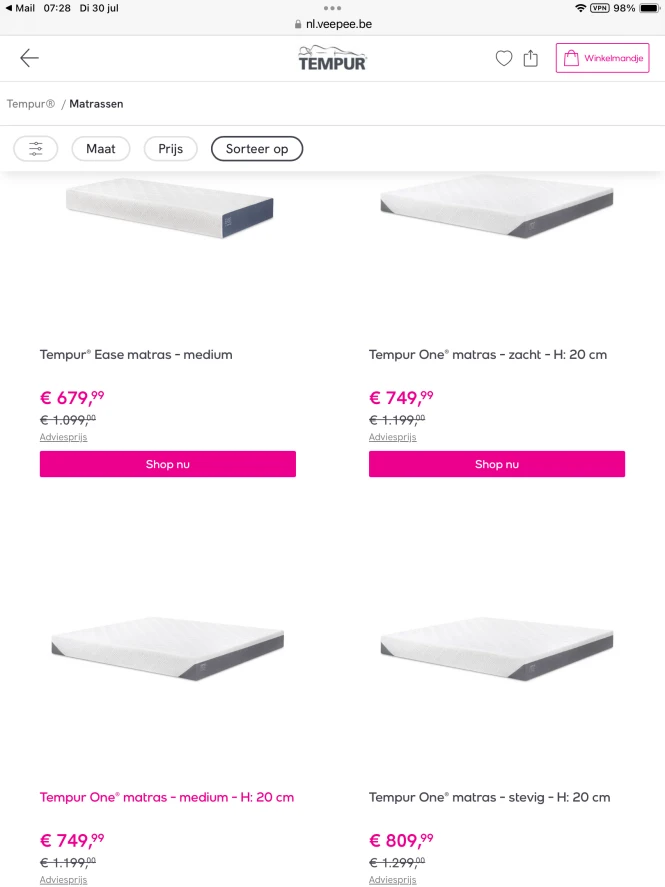Select Matrassen breadcrumb item

point(96,104)
